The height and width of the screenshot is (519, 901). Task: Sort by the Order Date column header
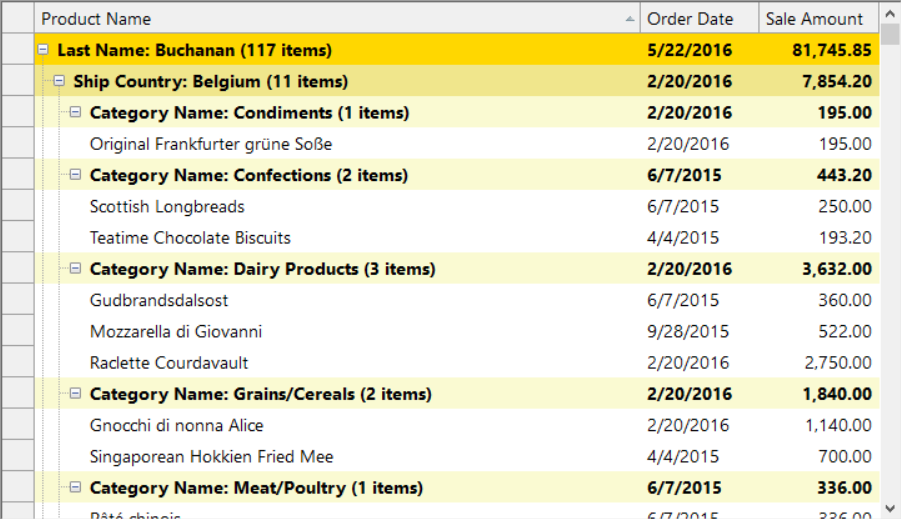tap(700, 18)
